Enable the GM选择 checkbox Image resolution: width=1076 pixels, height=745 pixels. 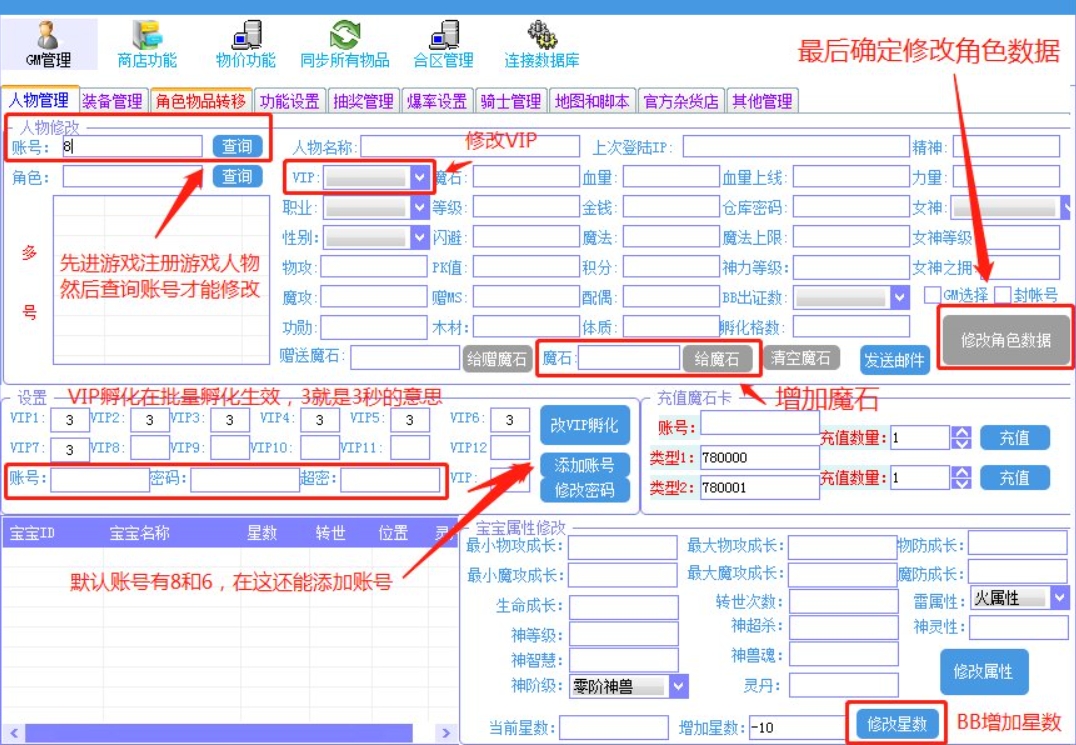[932, 295]
